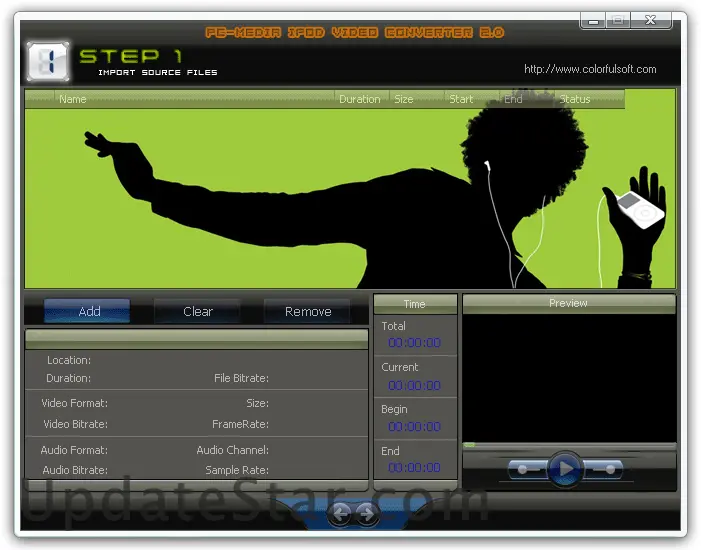Click the right control beside the Play button
This screenshot has height=550, width=701.
[x=604, y=469]
